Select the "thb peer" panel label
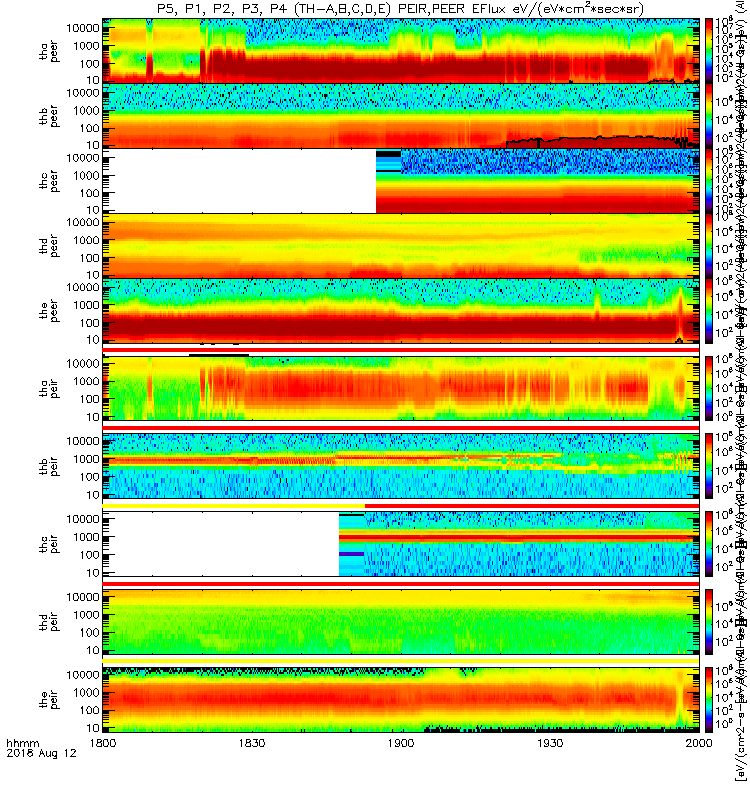The width and height of the screenshot is (750, 800). pyautogui.click(x=49, y=116)
